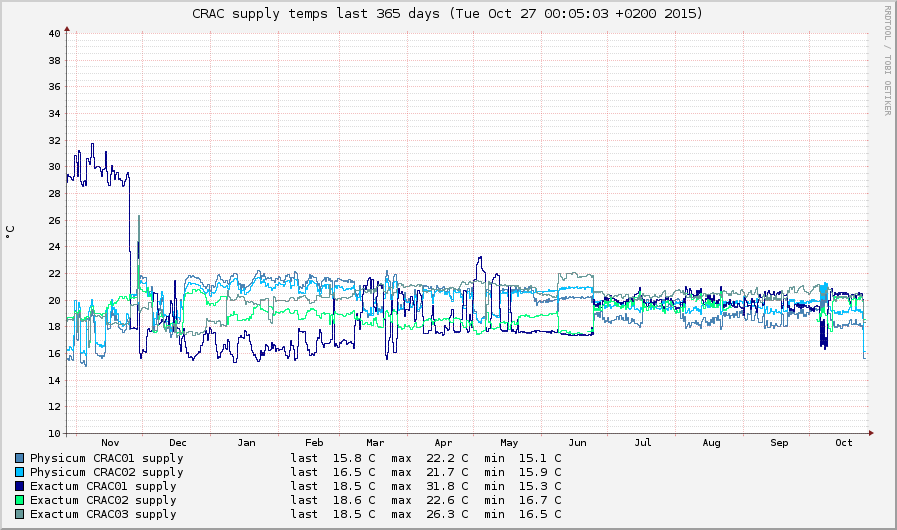
Task: Click the Physicum CRAC02 supply color swatch
Action: (20, 472)
